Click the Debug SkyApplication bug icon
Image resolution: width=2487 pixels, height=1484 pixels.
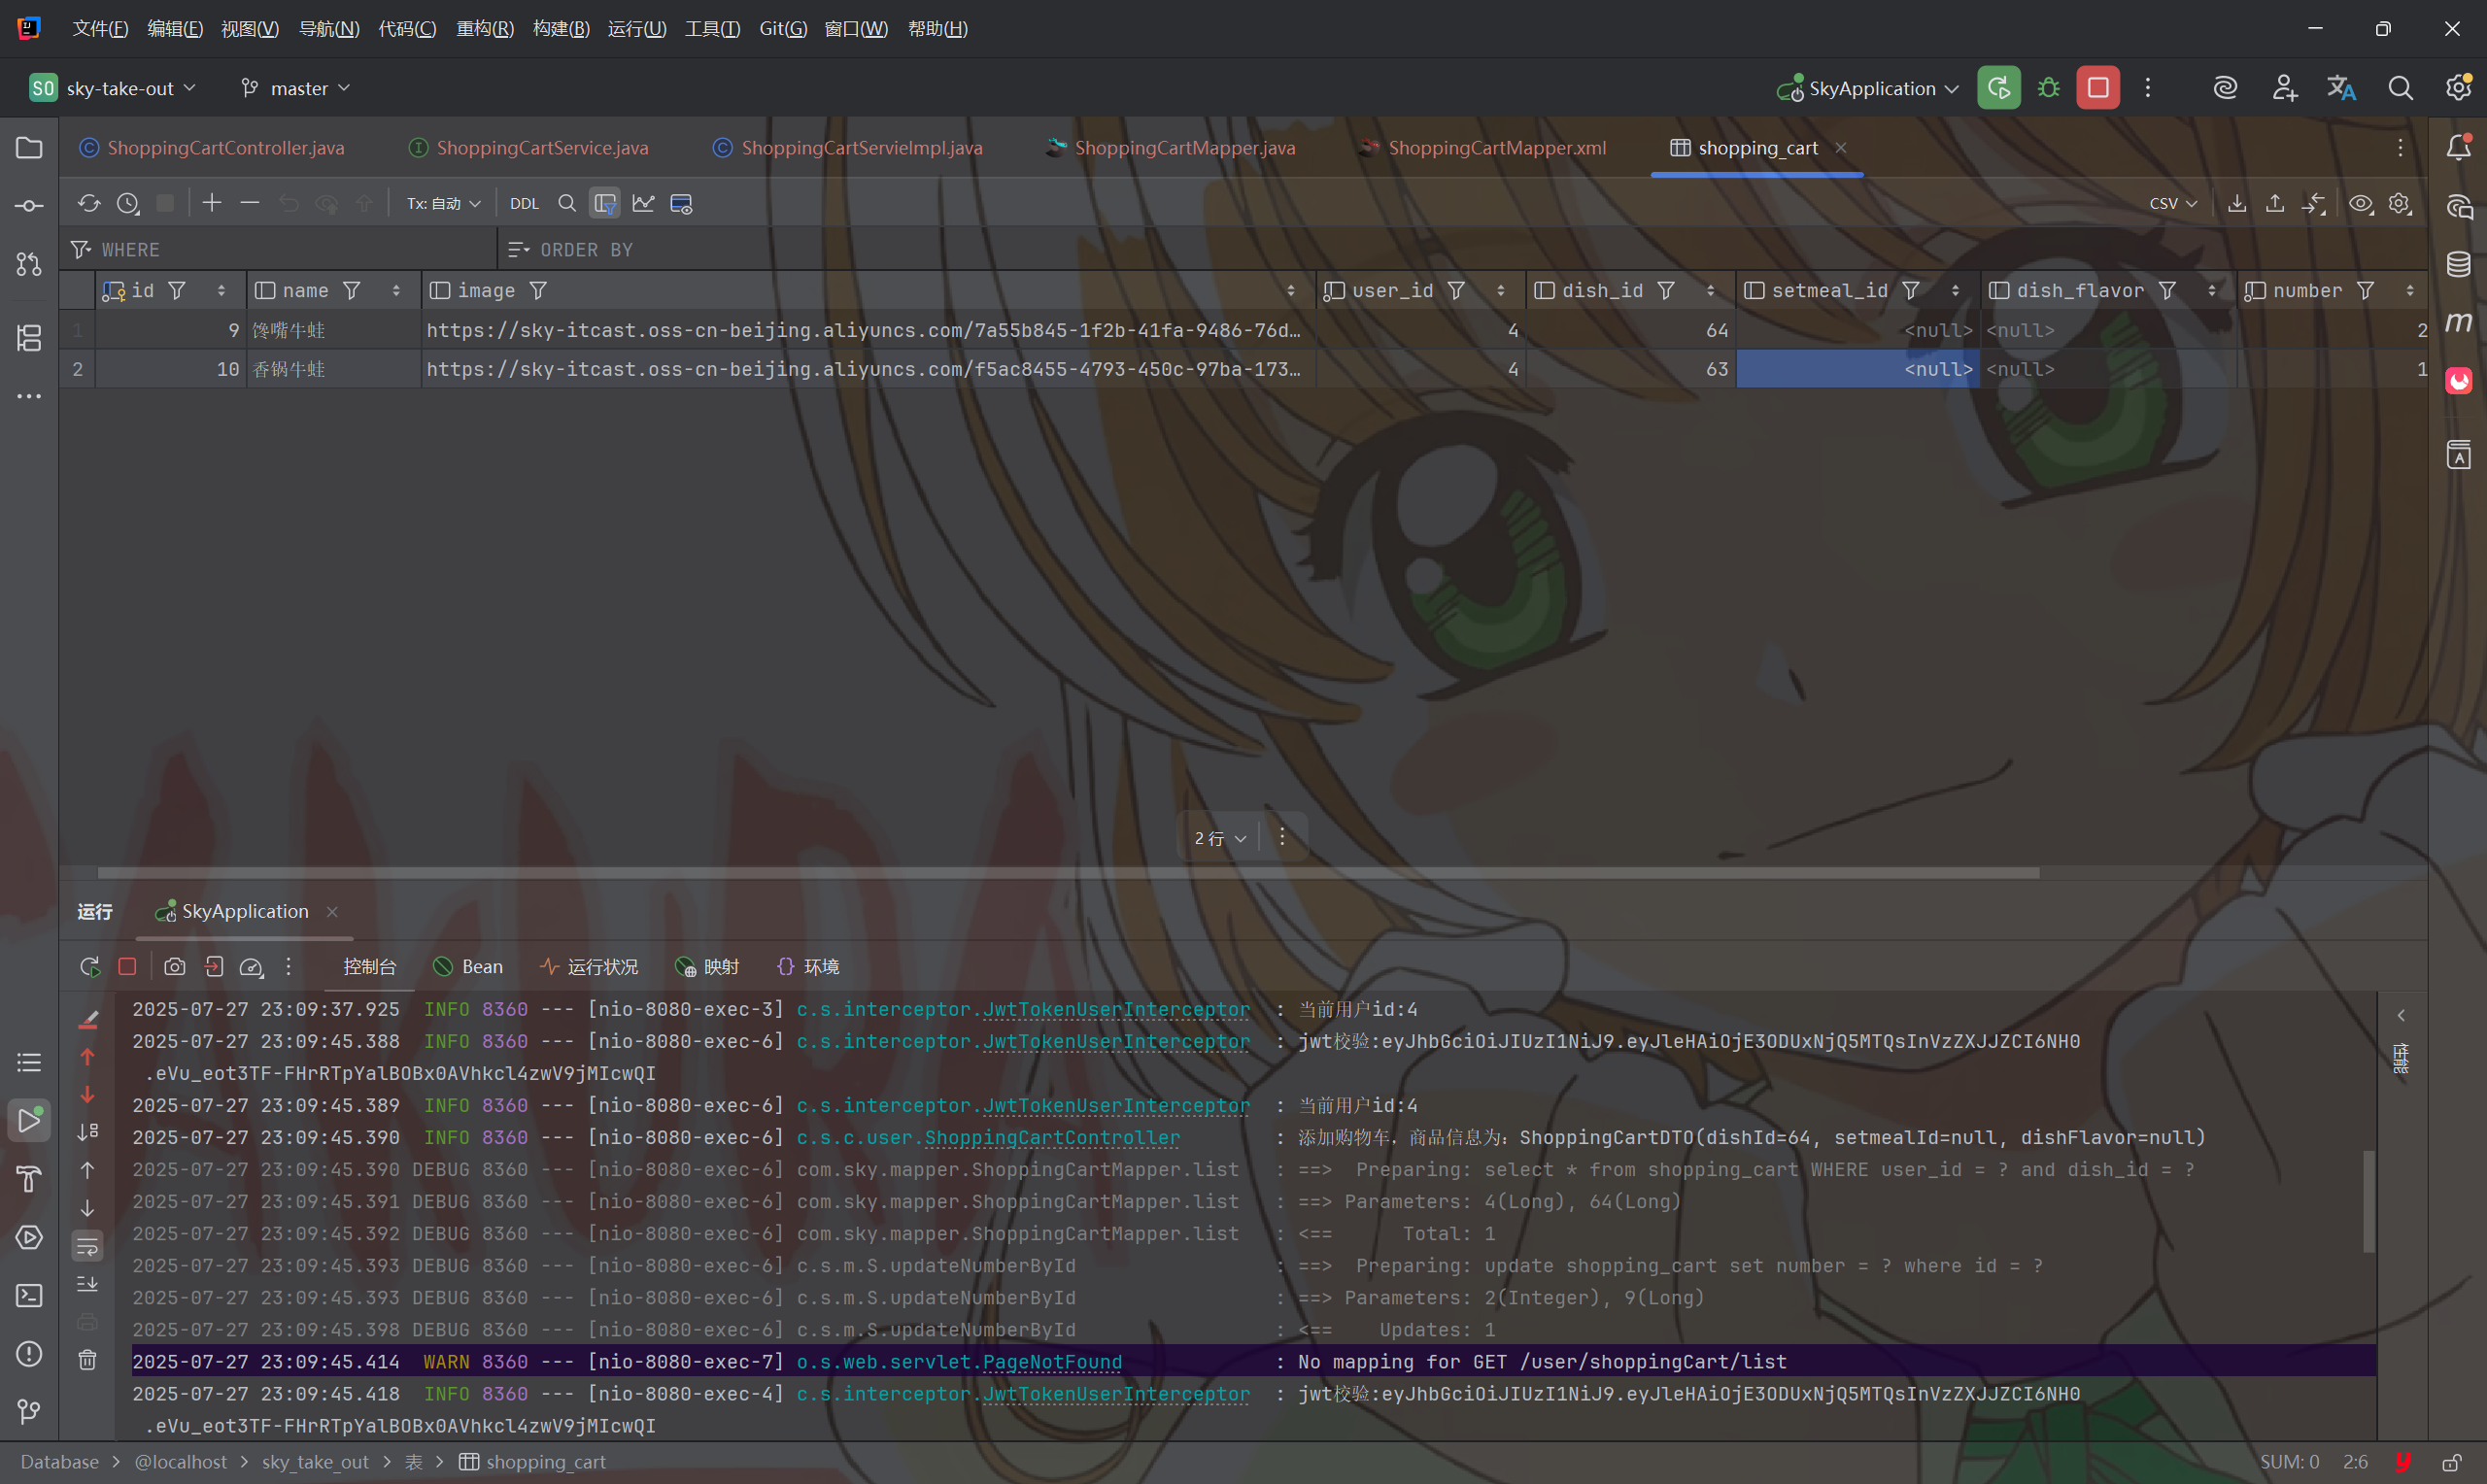[x=2048, y=88]
